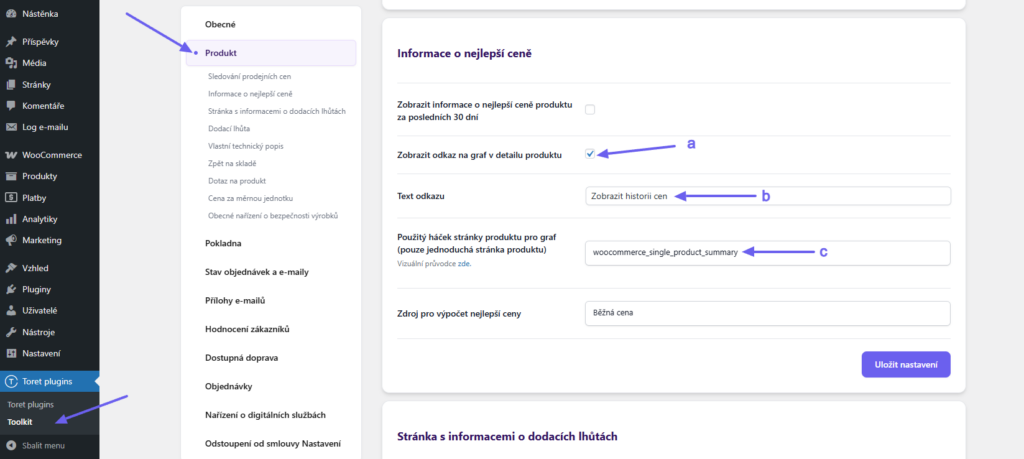1024x459 pixels.
Task: Click the Toret plugins circle icon
Action: coord(10,382)
